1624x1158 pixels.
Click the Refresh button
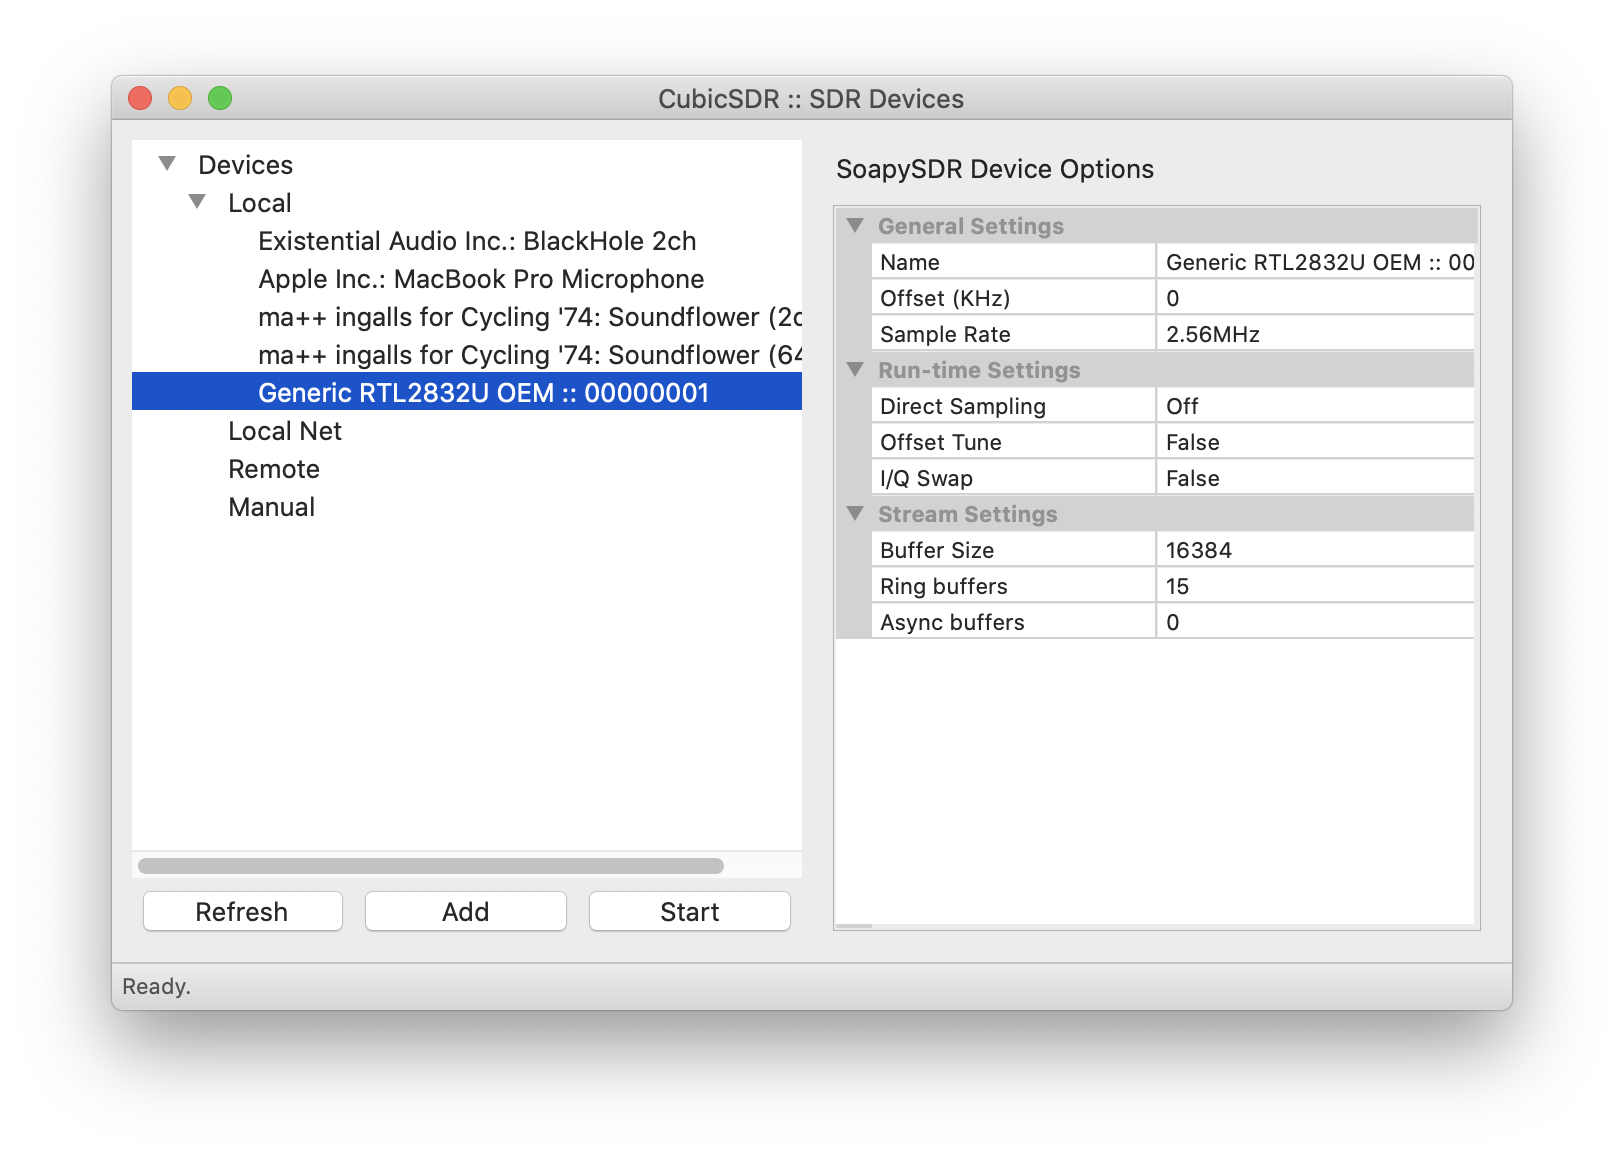pyautogui.click(x=243, y=911)
